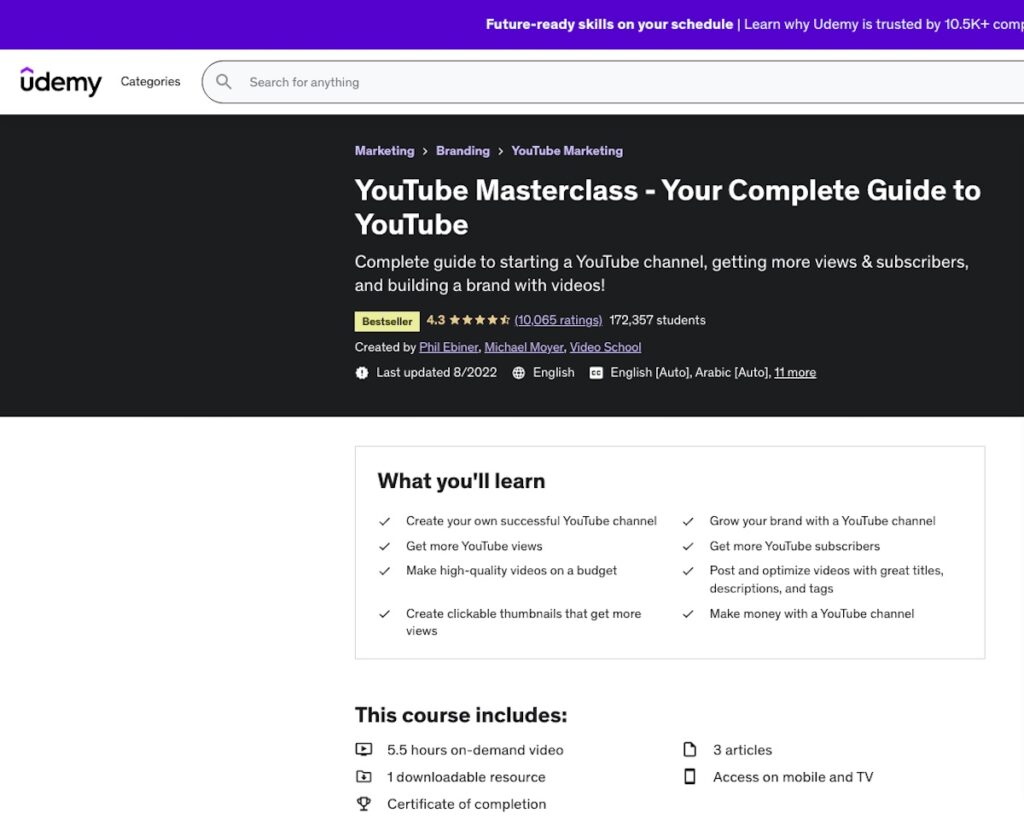1024x825 pixels.
Task: Click 1 downloadable resource text
Action: (x=466, y=777)
